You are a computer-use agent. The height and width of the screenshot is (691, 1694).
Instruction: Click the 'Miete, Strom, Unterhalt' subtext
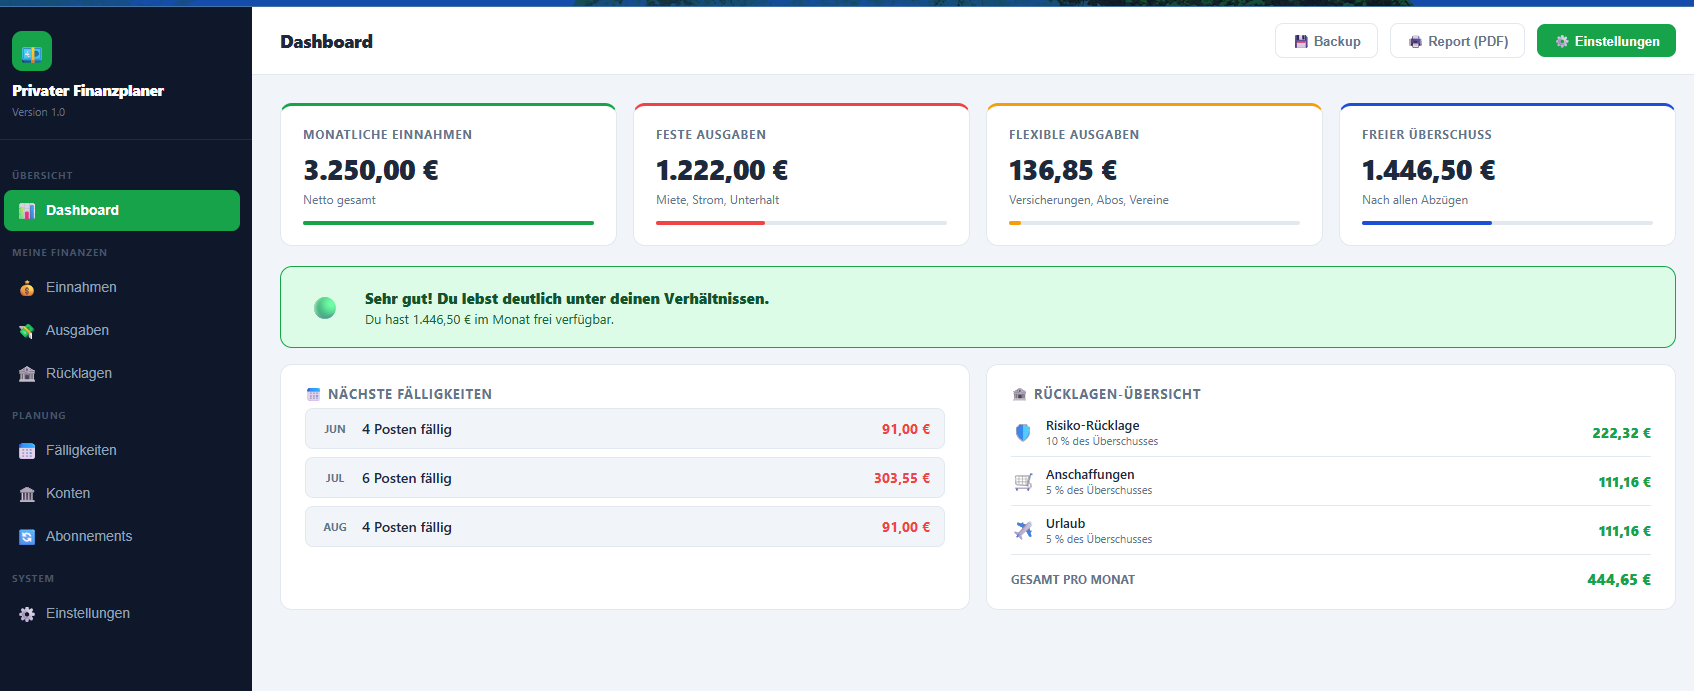click(717, 200)
